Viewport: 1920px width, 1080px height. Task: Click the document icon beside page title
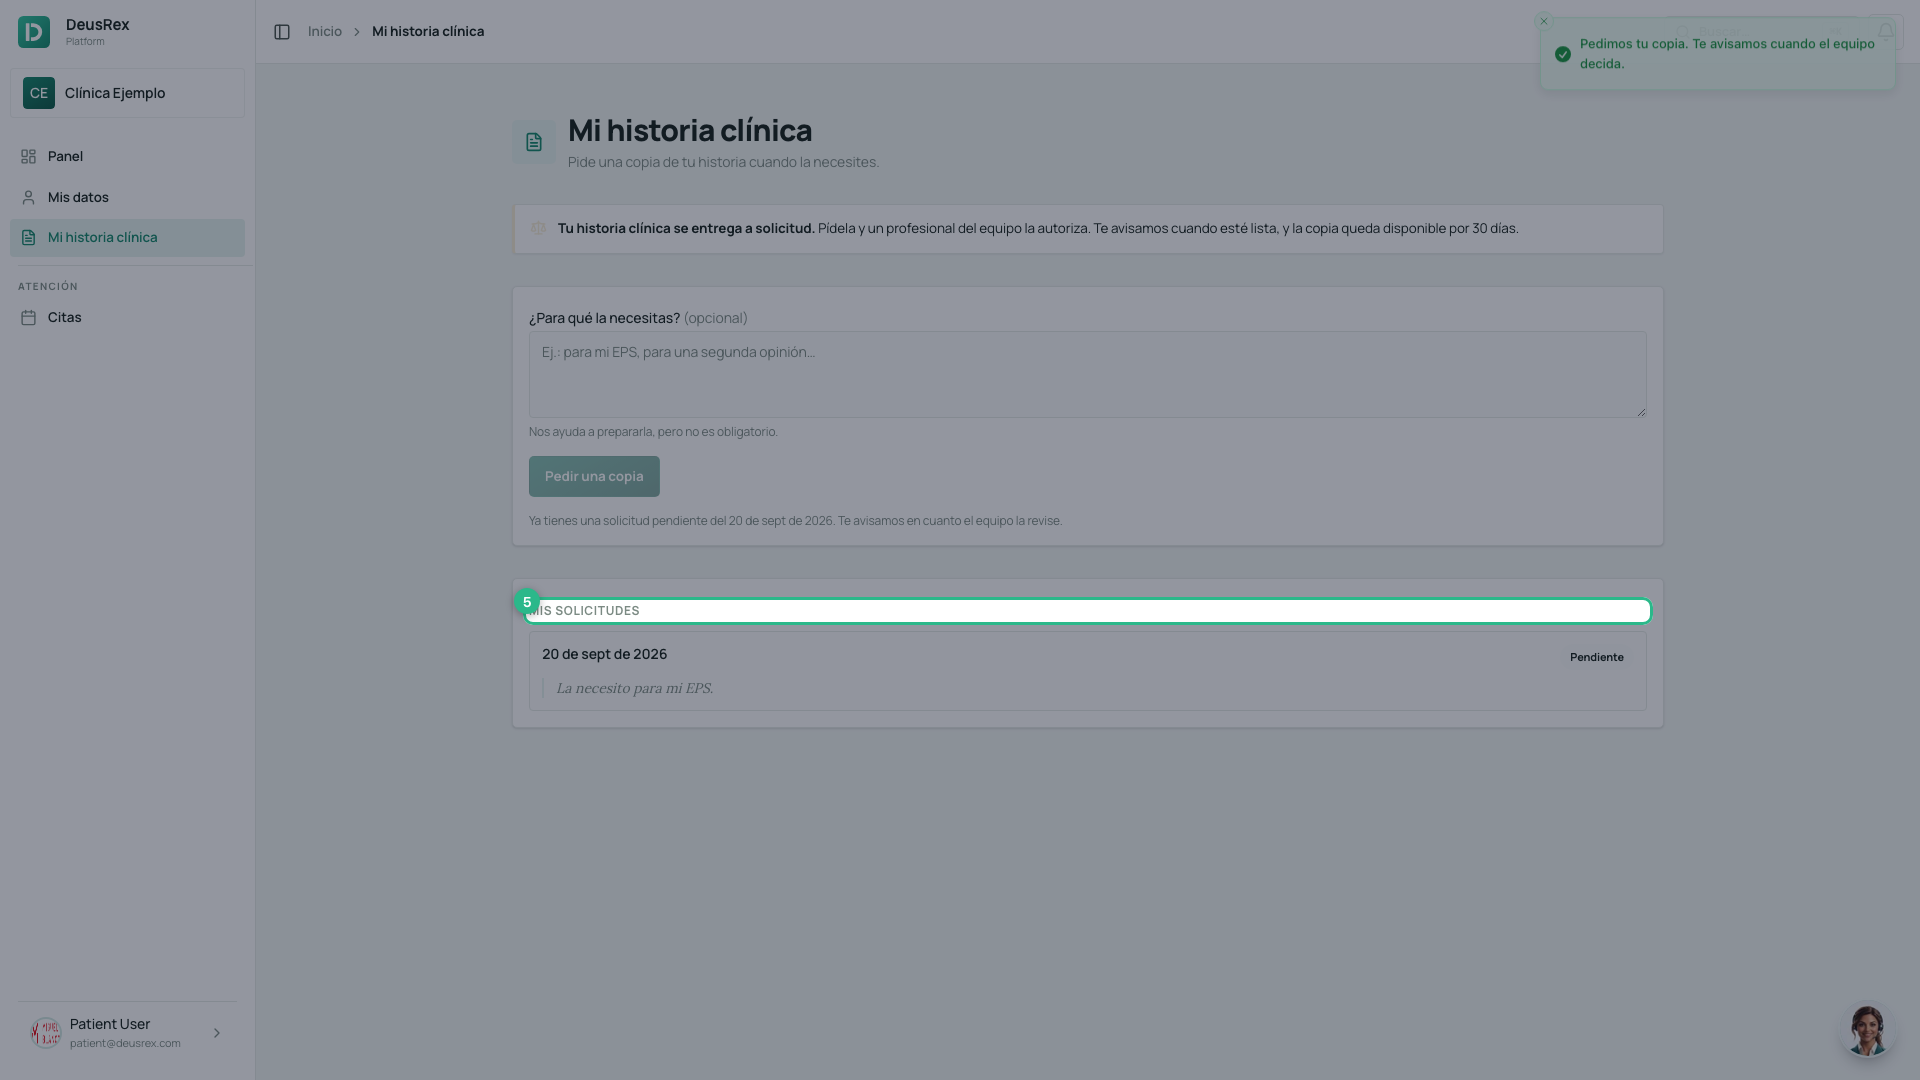pos(534,142)
